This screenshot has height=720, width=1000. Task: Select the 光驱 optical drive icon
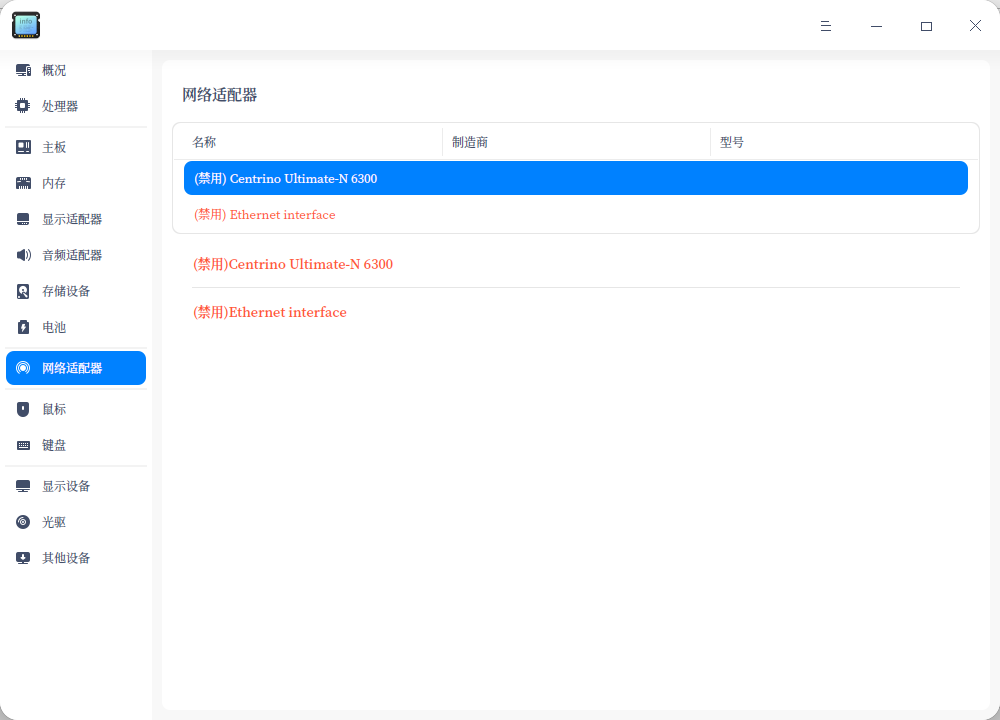(23, 522)
